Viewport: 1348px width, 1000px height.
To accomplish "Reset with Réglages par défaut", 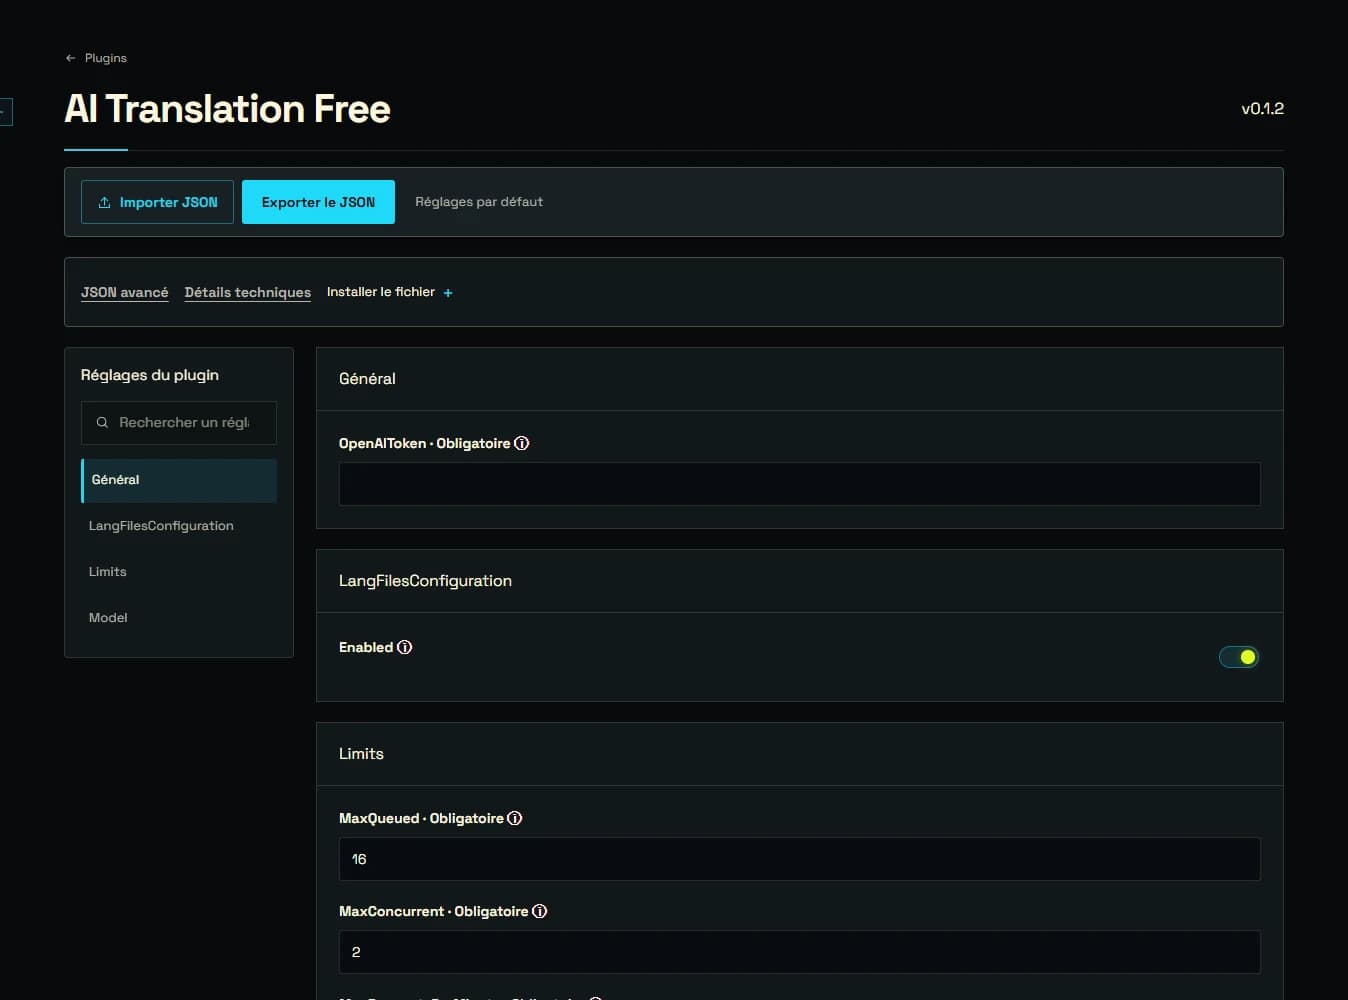I will (479, 202).
